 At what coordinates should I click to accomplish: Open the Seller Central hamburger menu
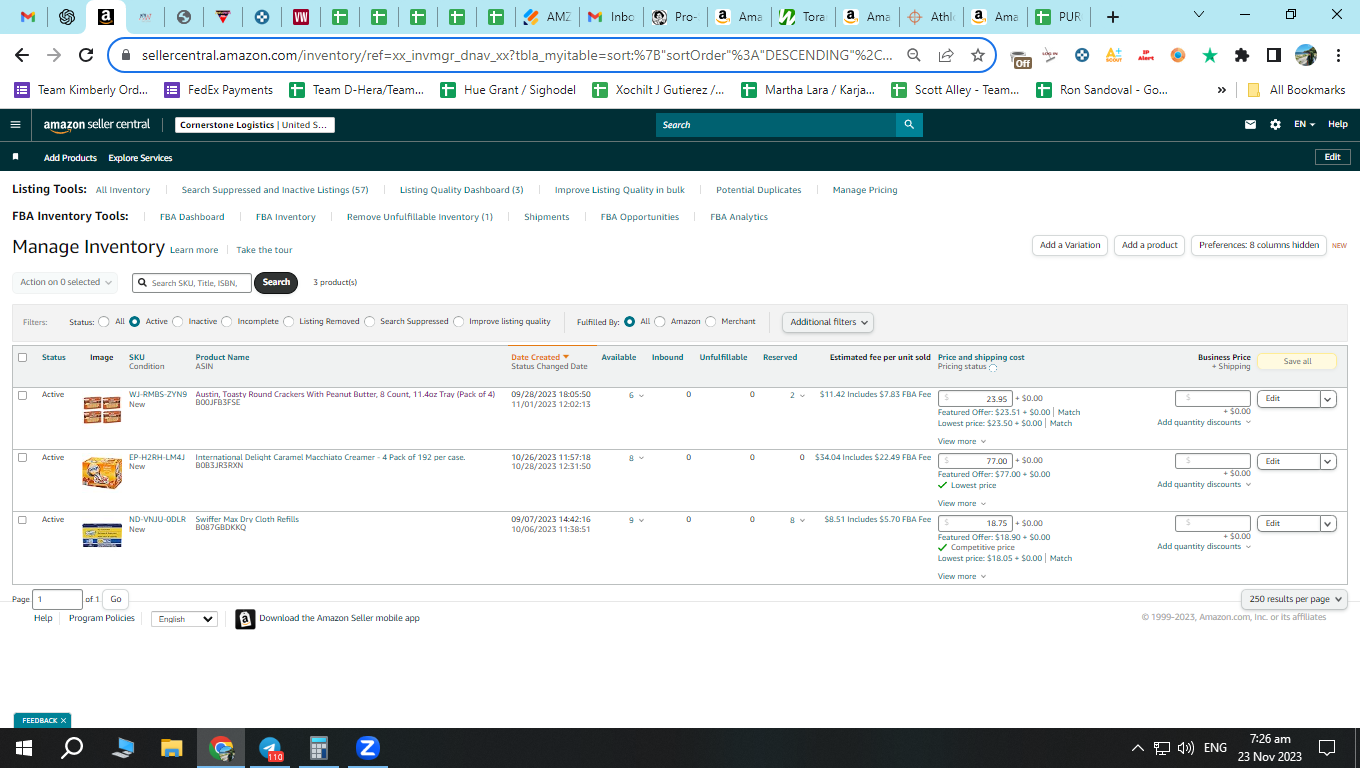click(15, 125)
